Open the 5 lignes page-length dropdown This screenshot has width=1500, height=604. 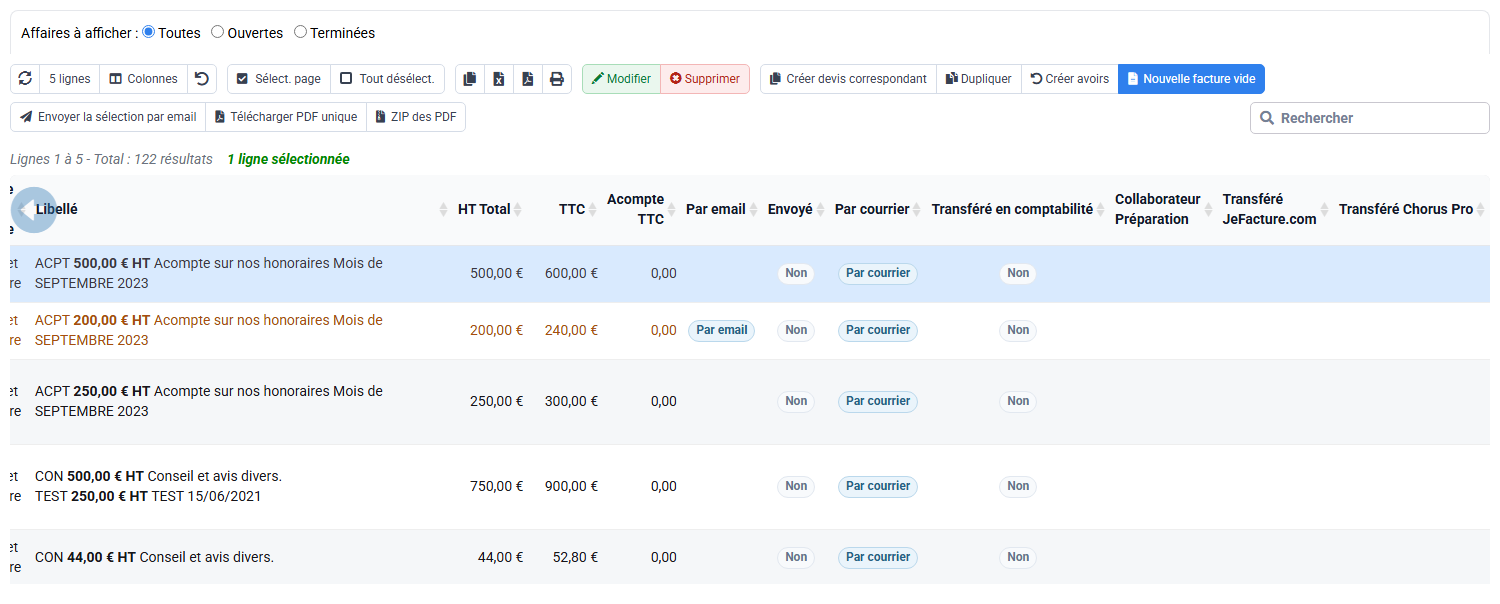pos(69,79)
